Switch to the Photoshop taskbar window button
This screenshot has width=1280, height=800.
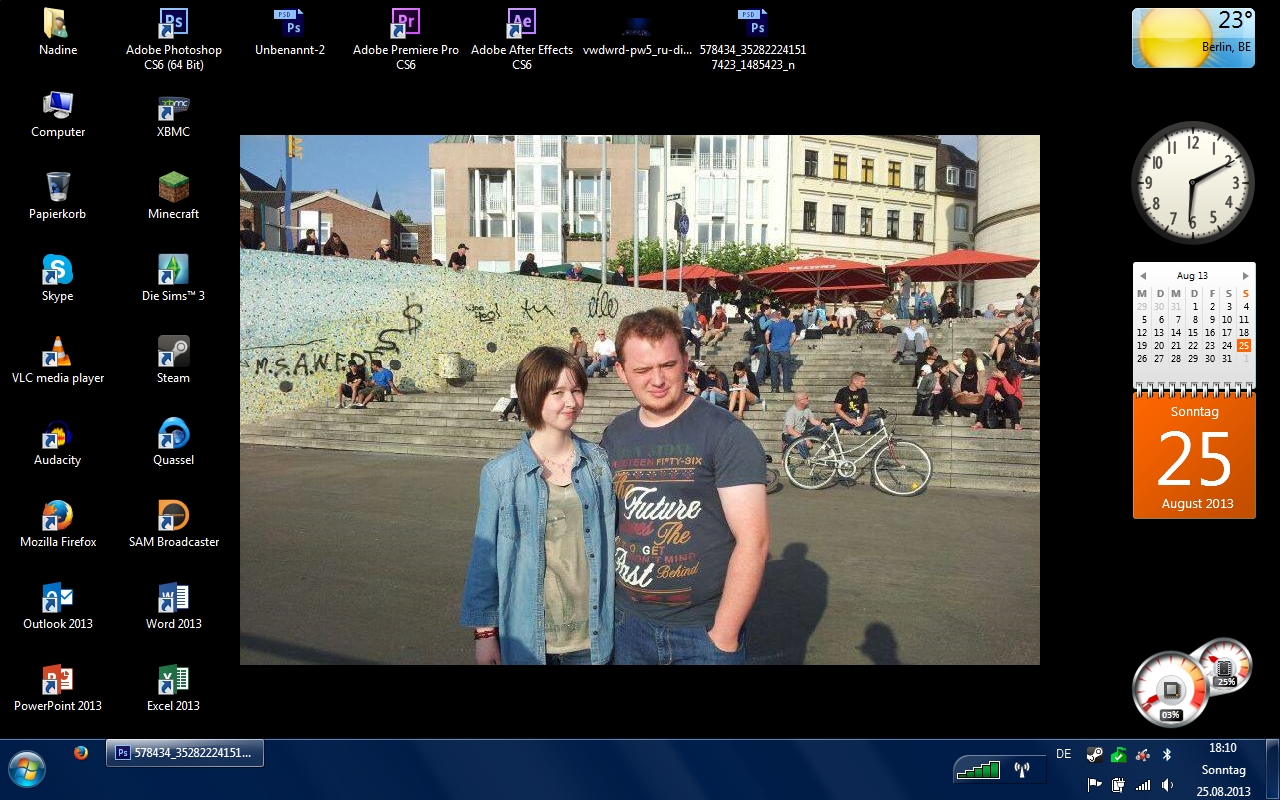coord(185,753)
